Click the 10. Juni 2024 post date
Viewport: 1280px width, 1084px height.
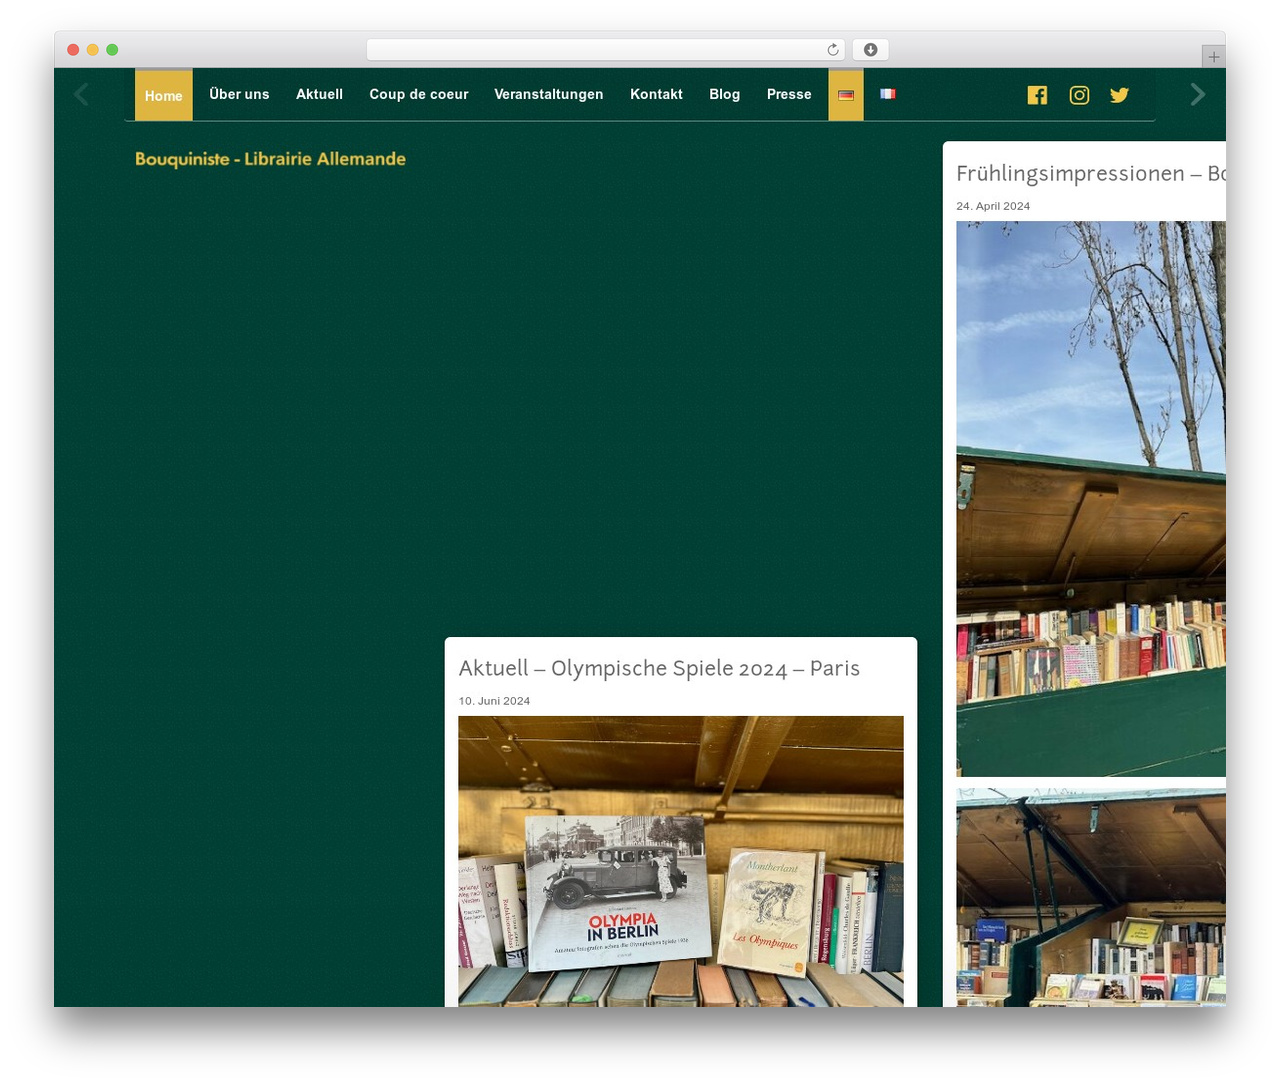pos(494,701)
